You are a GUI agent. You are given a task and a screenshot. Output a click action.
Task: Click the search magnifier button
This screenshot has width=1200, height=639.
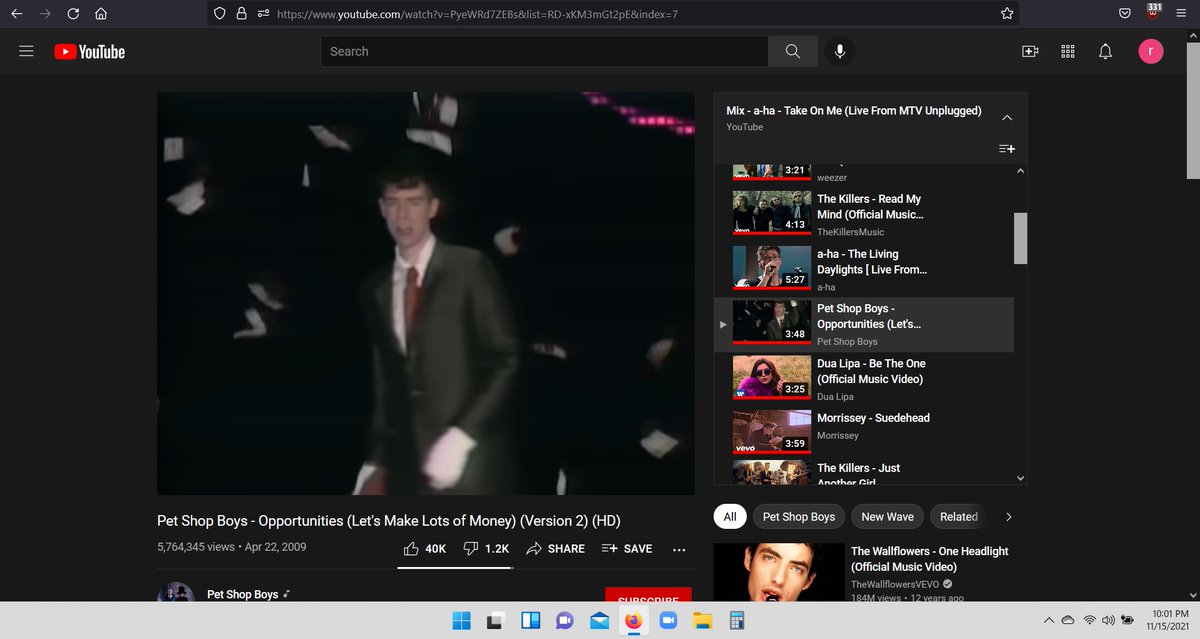793,51
